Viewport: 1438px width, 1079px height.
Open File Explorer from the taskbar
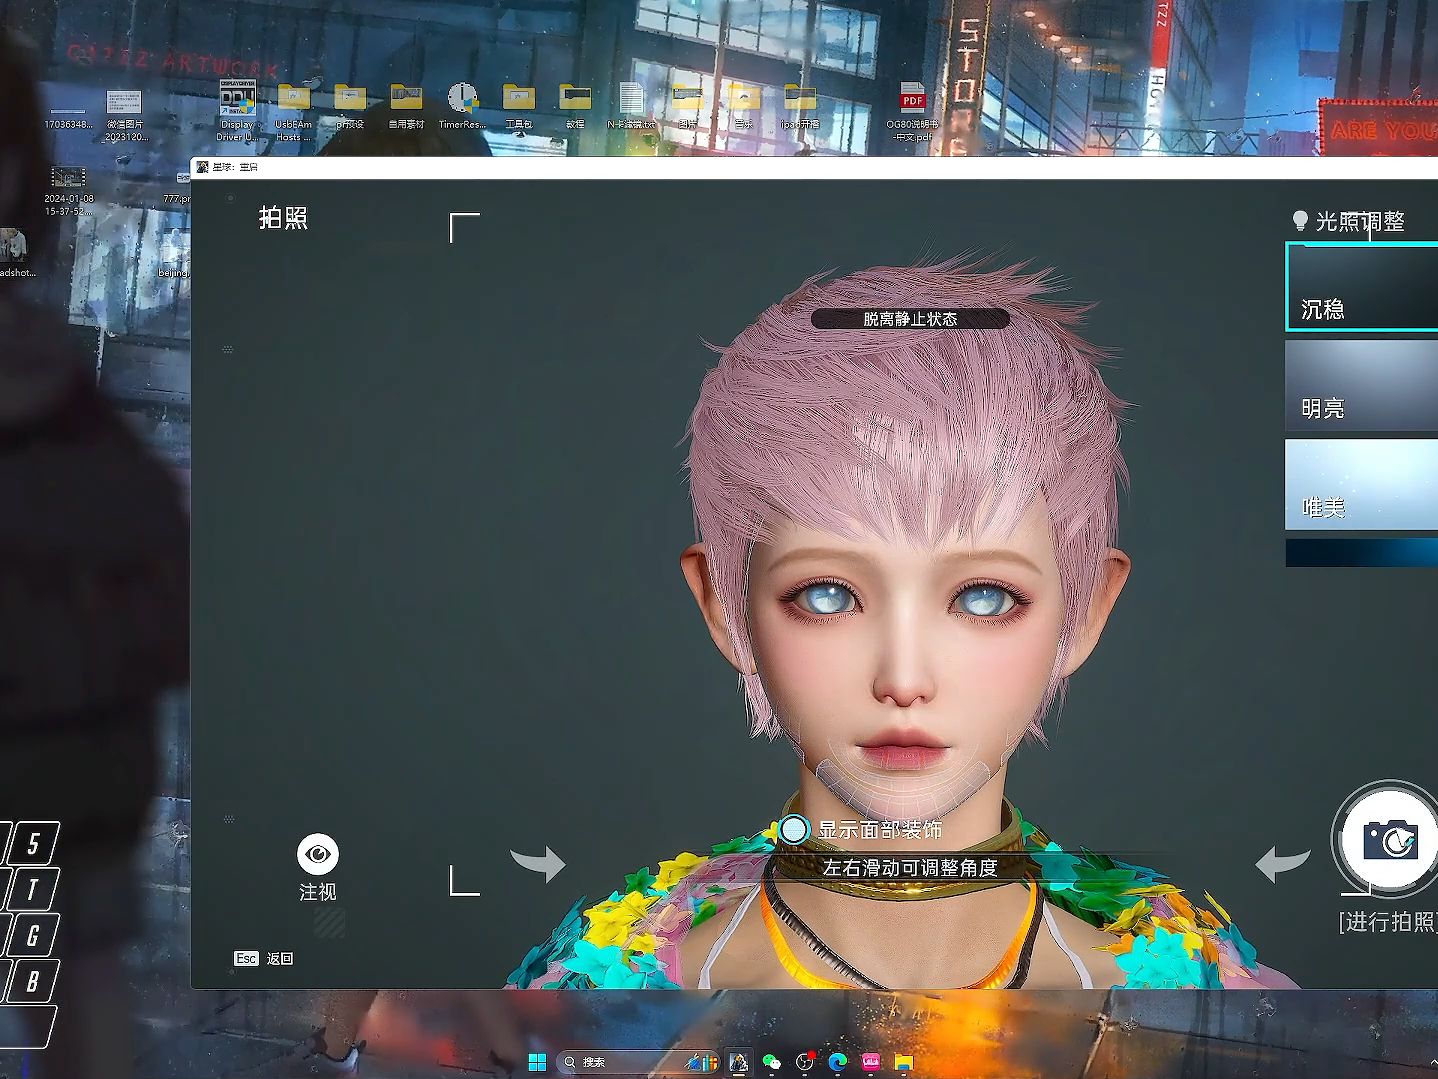(x=904, y=1062)
